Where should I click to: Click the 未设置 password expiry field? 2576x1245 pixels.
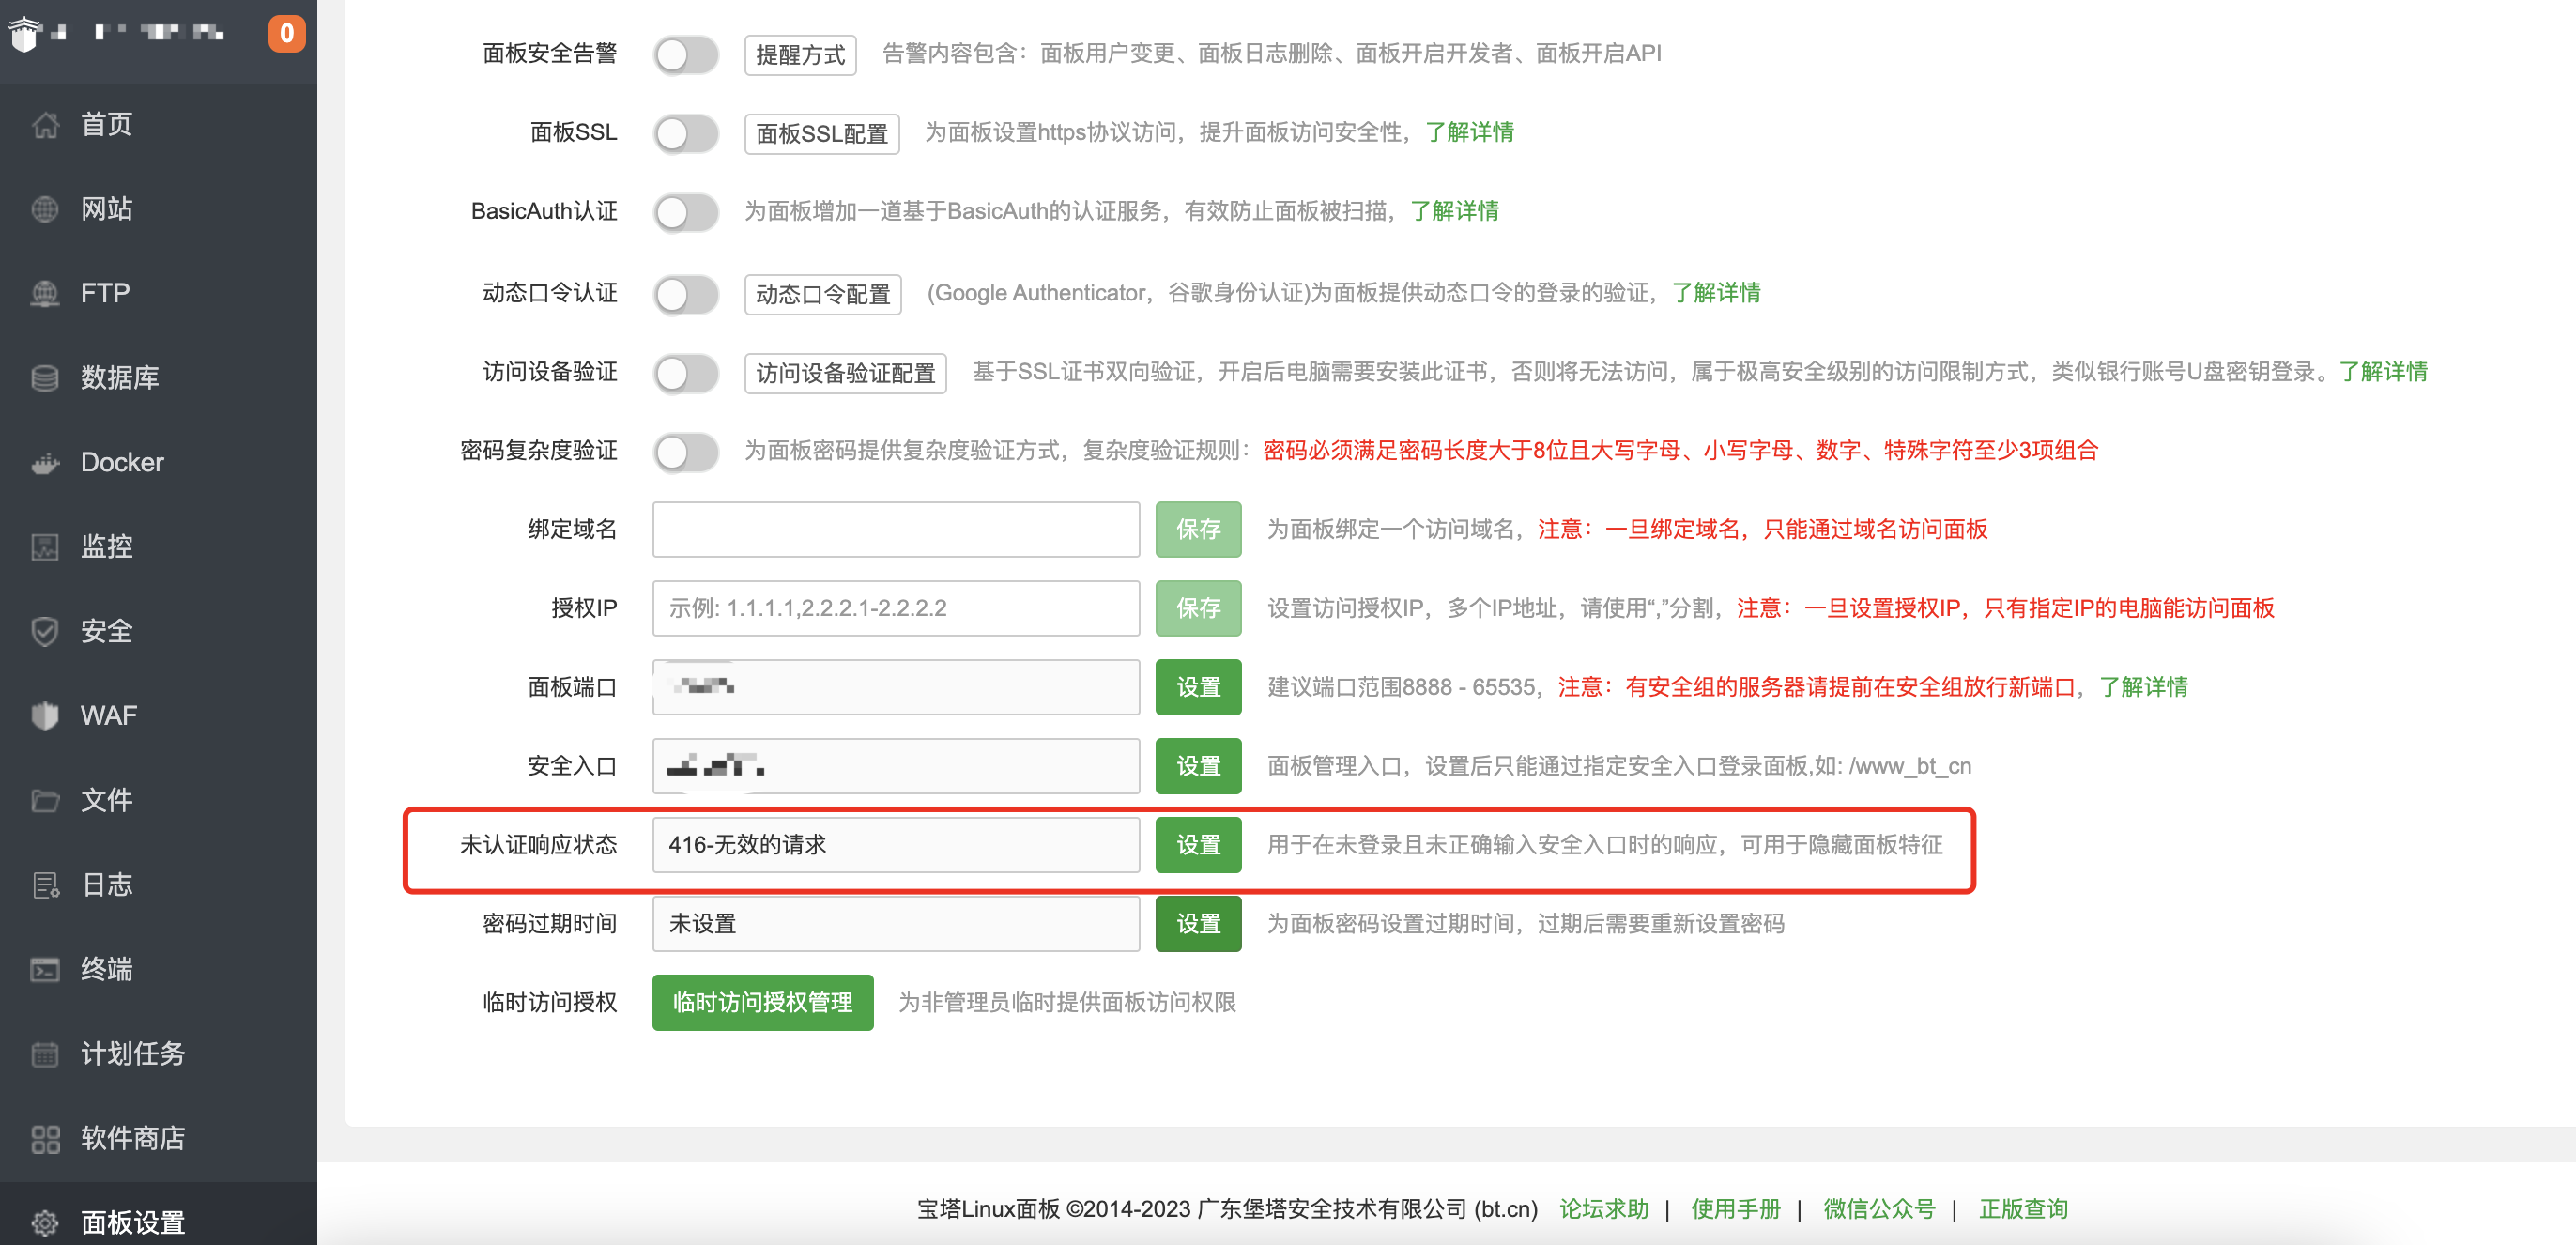tap(896, 924)
